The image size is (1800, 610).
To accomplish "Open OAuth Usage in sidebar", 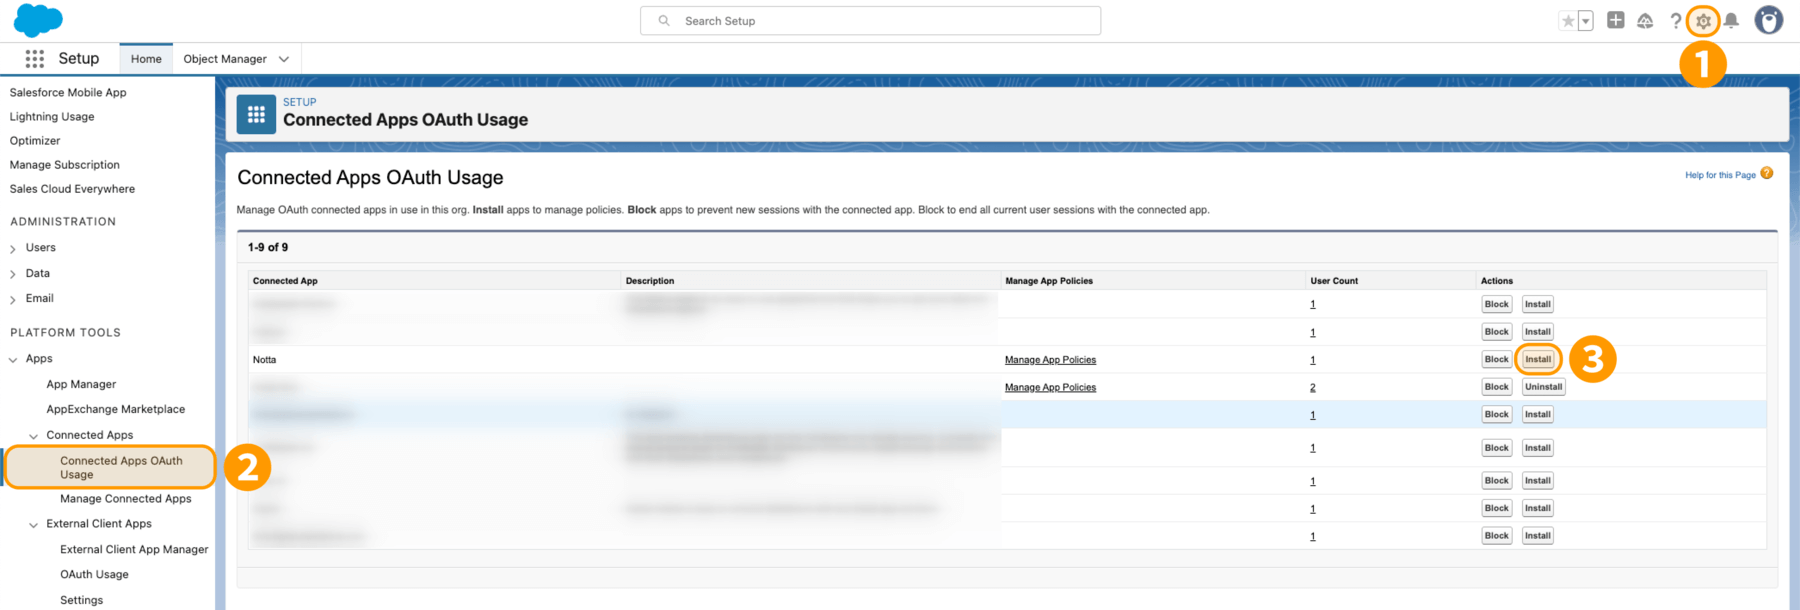I will (94, 574).
